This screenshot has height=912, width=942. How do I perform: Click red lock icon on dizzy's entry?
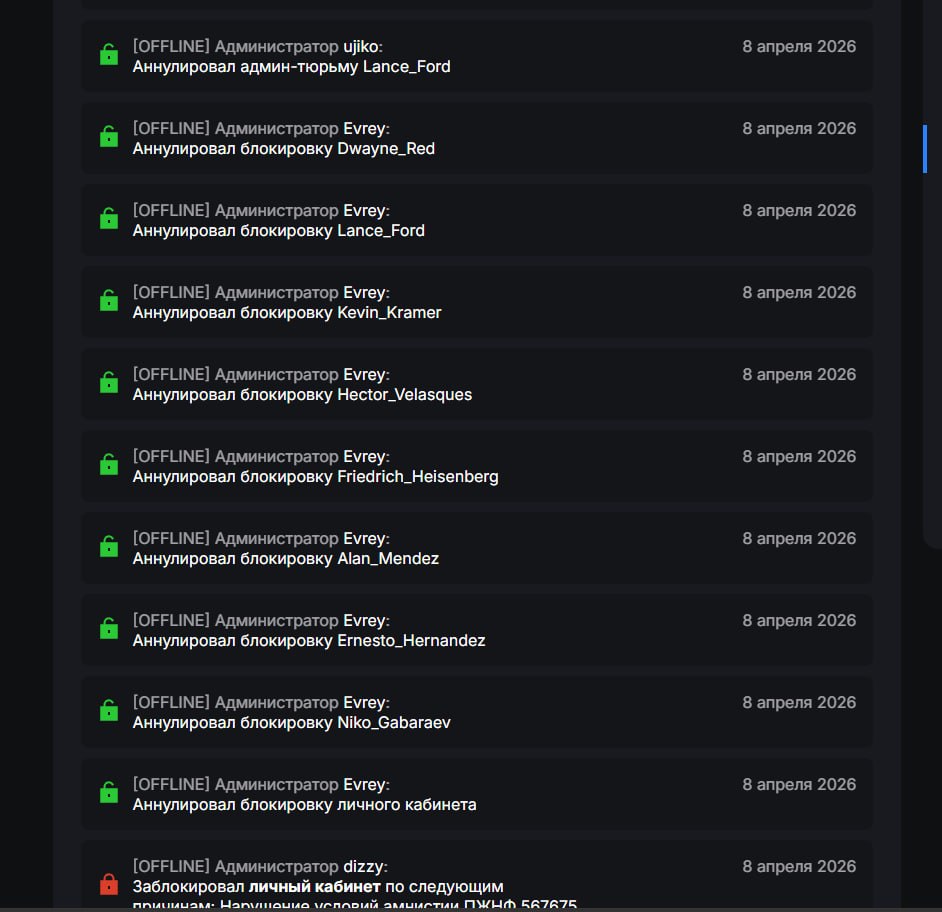109,885
